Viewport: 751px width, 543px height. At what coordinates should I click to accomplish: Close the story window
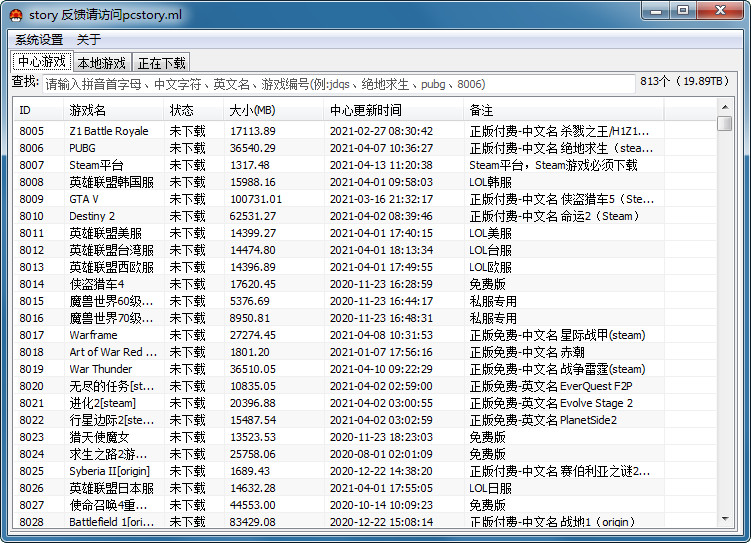[x=720, y=11]
